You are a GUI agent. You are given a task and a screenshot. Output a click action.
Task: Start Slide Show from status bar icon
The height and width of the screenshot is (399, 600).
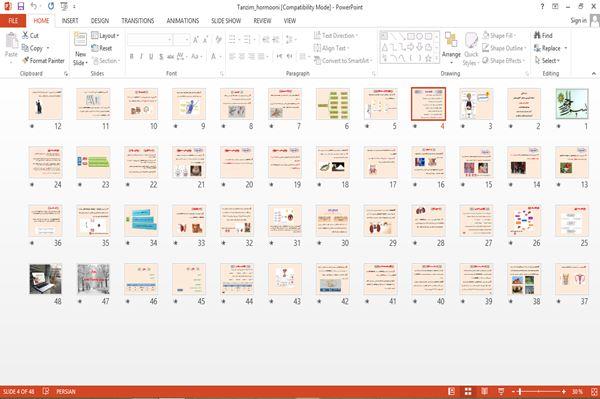pyautogui.click(x=501, y=391)
